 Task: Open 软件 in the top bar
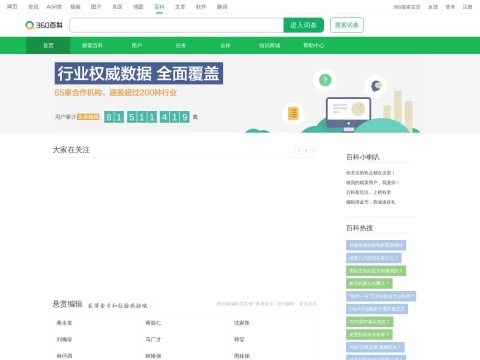point(201,7)
